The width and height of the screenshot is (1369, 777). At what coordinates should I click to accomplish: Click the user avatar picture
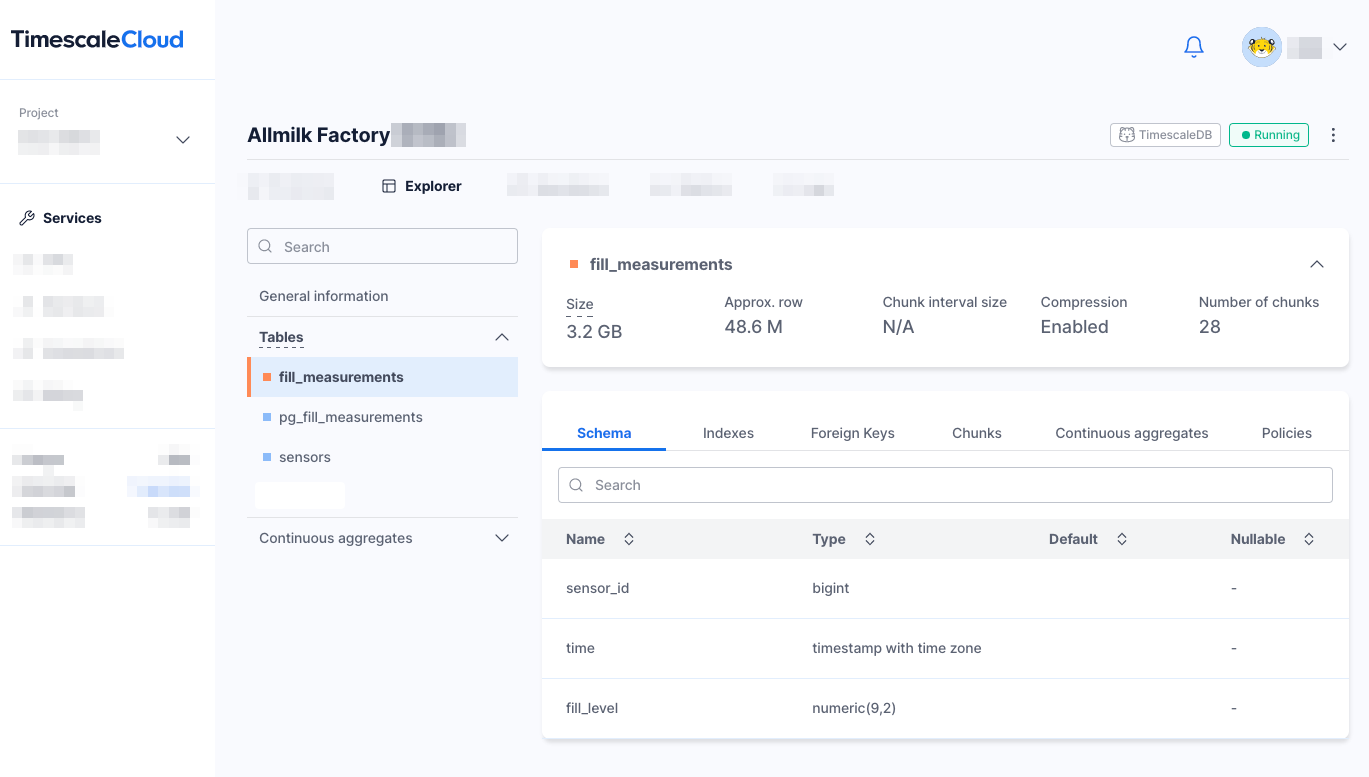tap(1261, 47)
